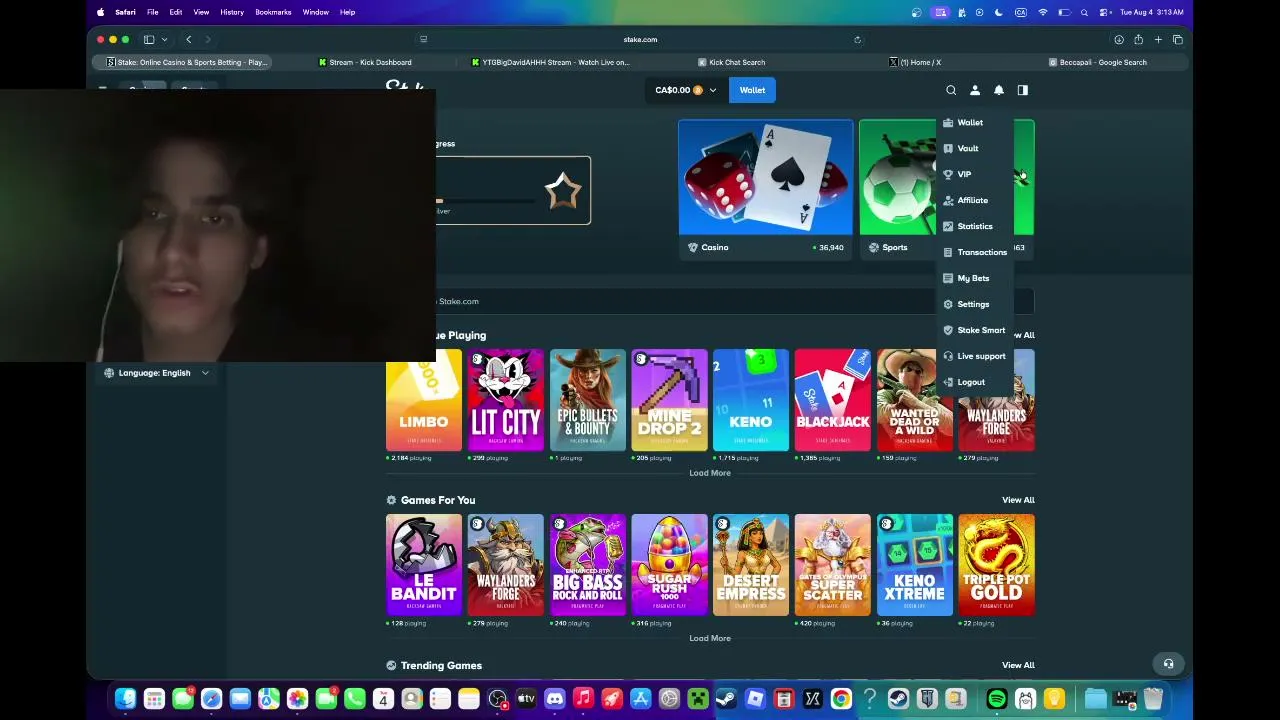The image size is (1280, 720).
Task: Switch to the (1) Home / X tab
Action: point(915,62)
